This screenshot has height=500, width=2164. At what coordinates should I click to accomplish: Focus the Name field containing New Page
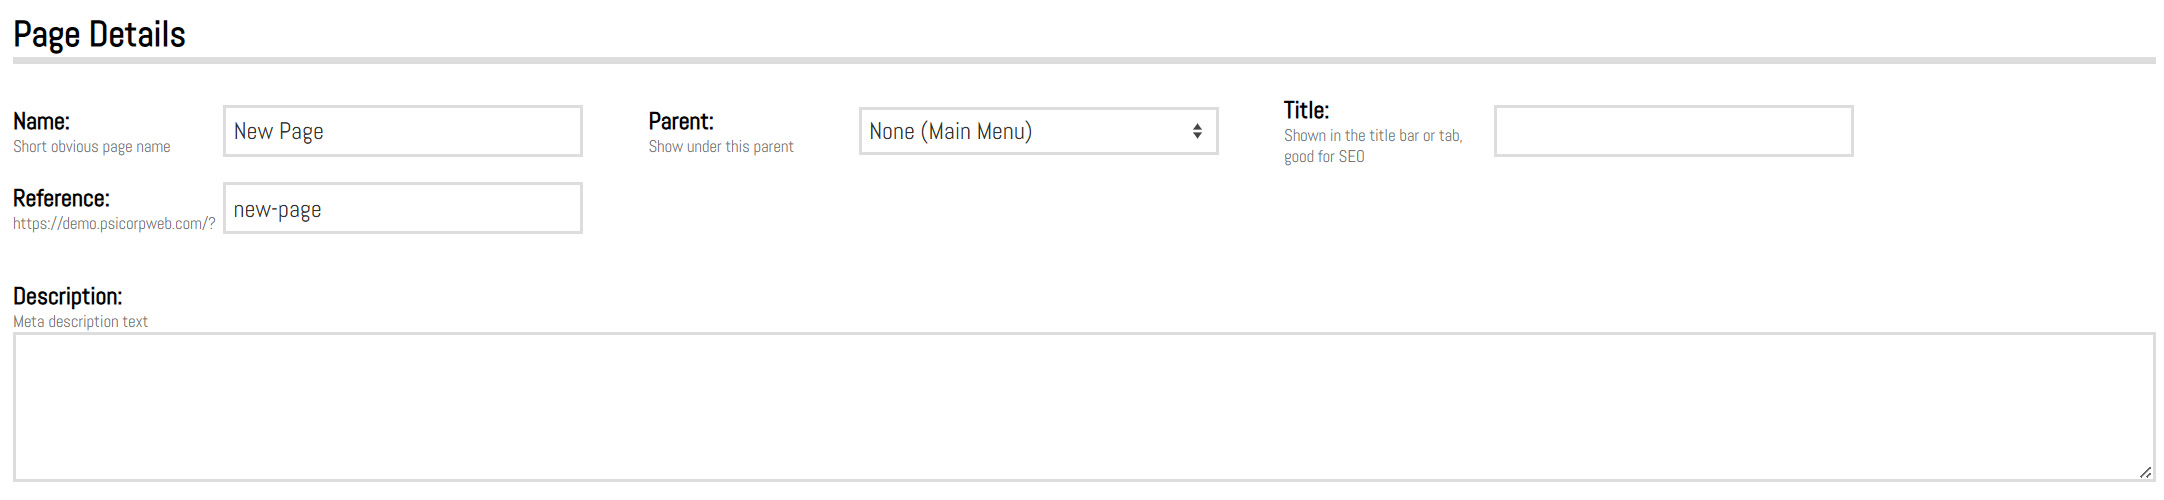pos(402,131)
